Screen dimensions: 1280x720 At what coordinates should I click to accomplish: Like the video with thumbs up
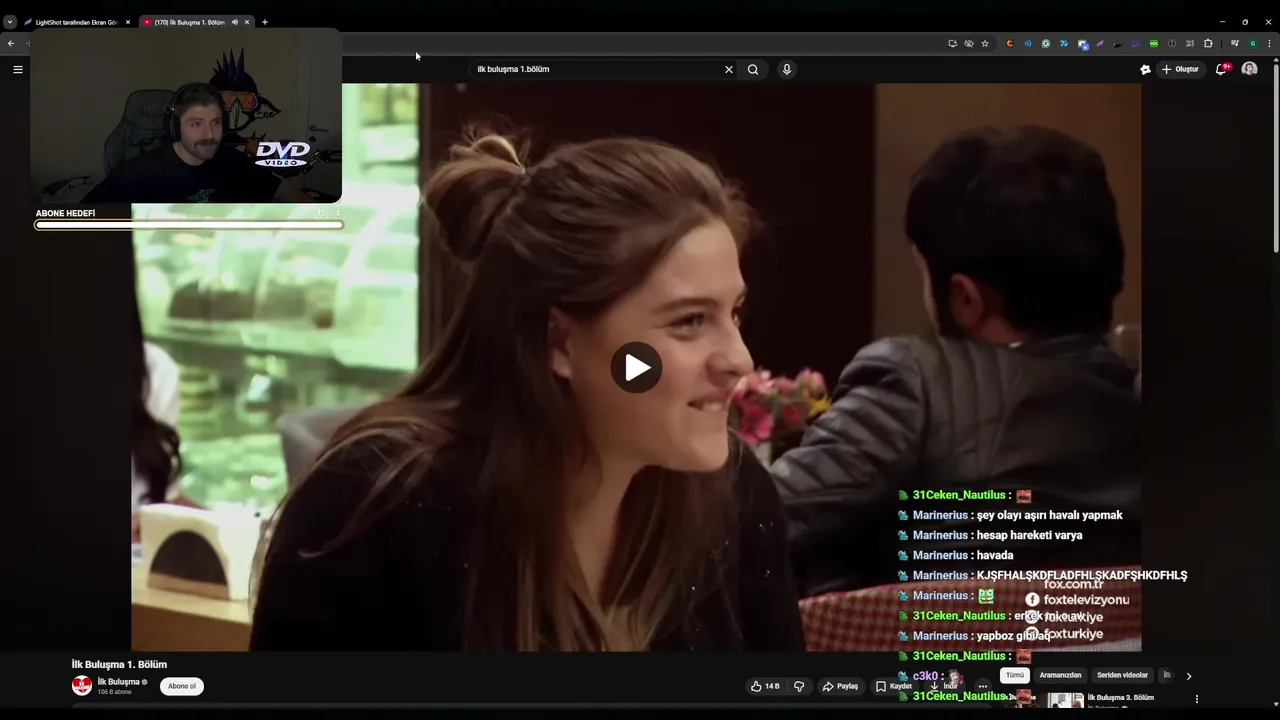(765, 686)
